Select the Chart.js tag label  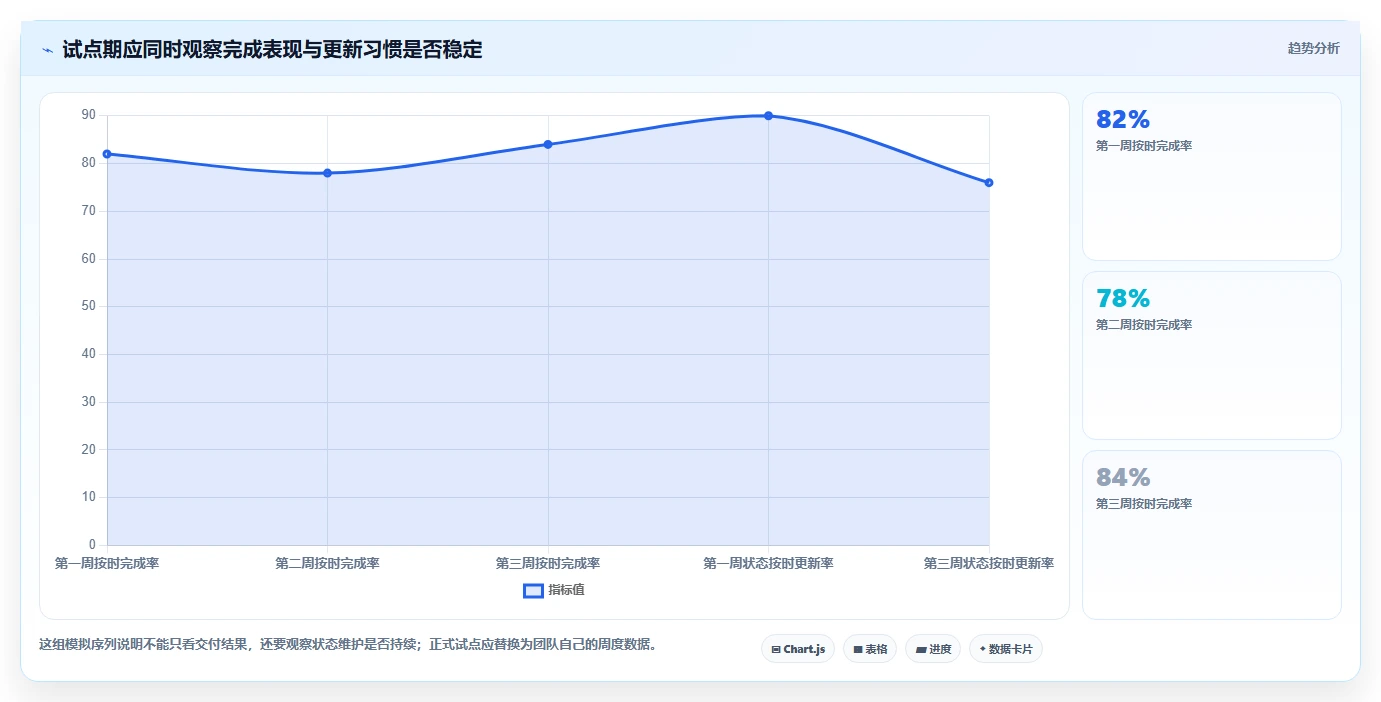point(804,650)
